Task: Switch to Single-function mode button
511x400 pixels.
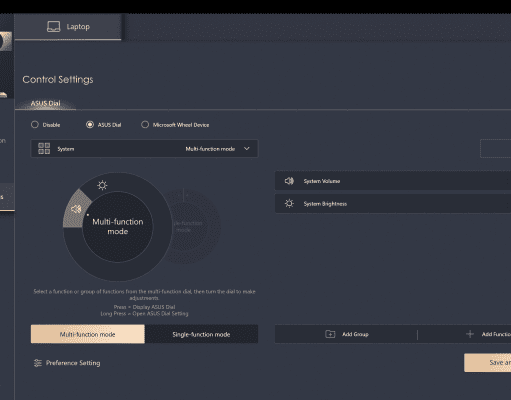Action: (201, 334)
